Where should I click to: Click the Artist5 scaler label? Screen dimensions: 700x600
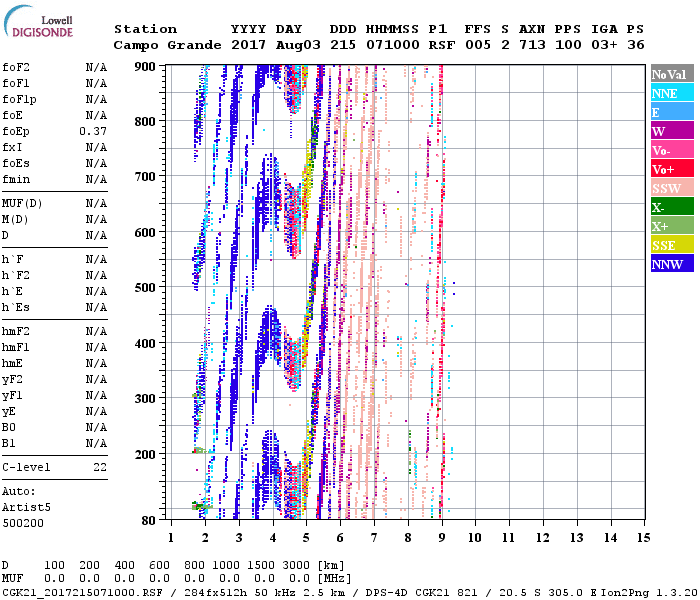tap(26, 508)
